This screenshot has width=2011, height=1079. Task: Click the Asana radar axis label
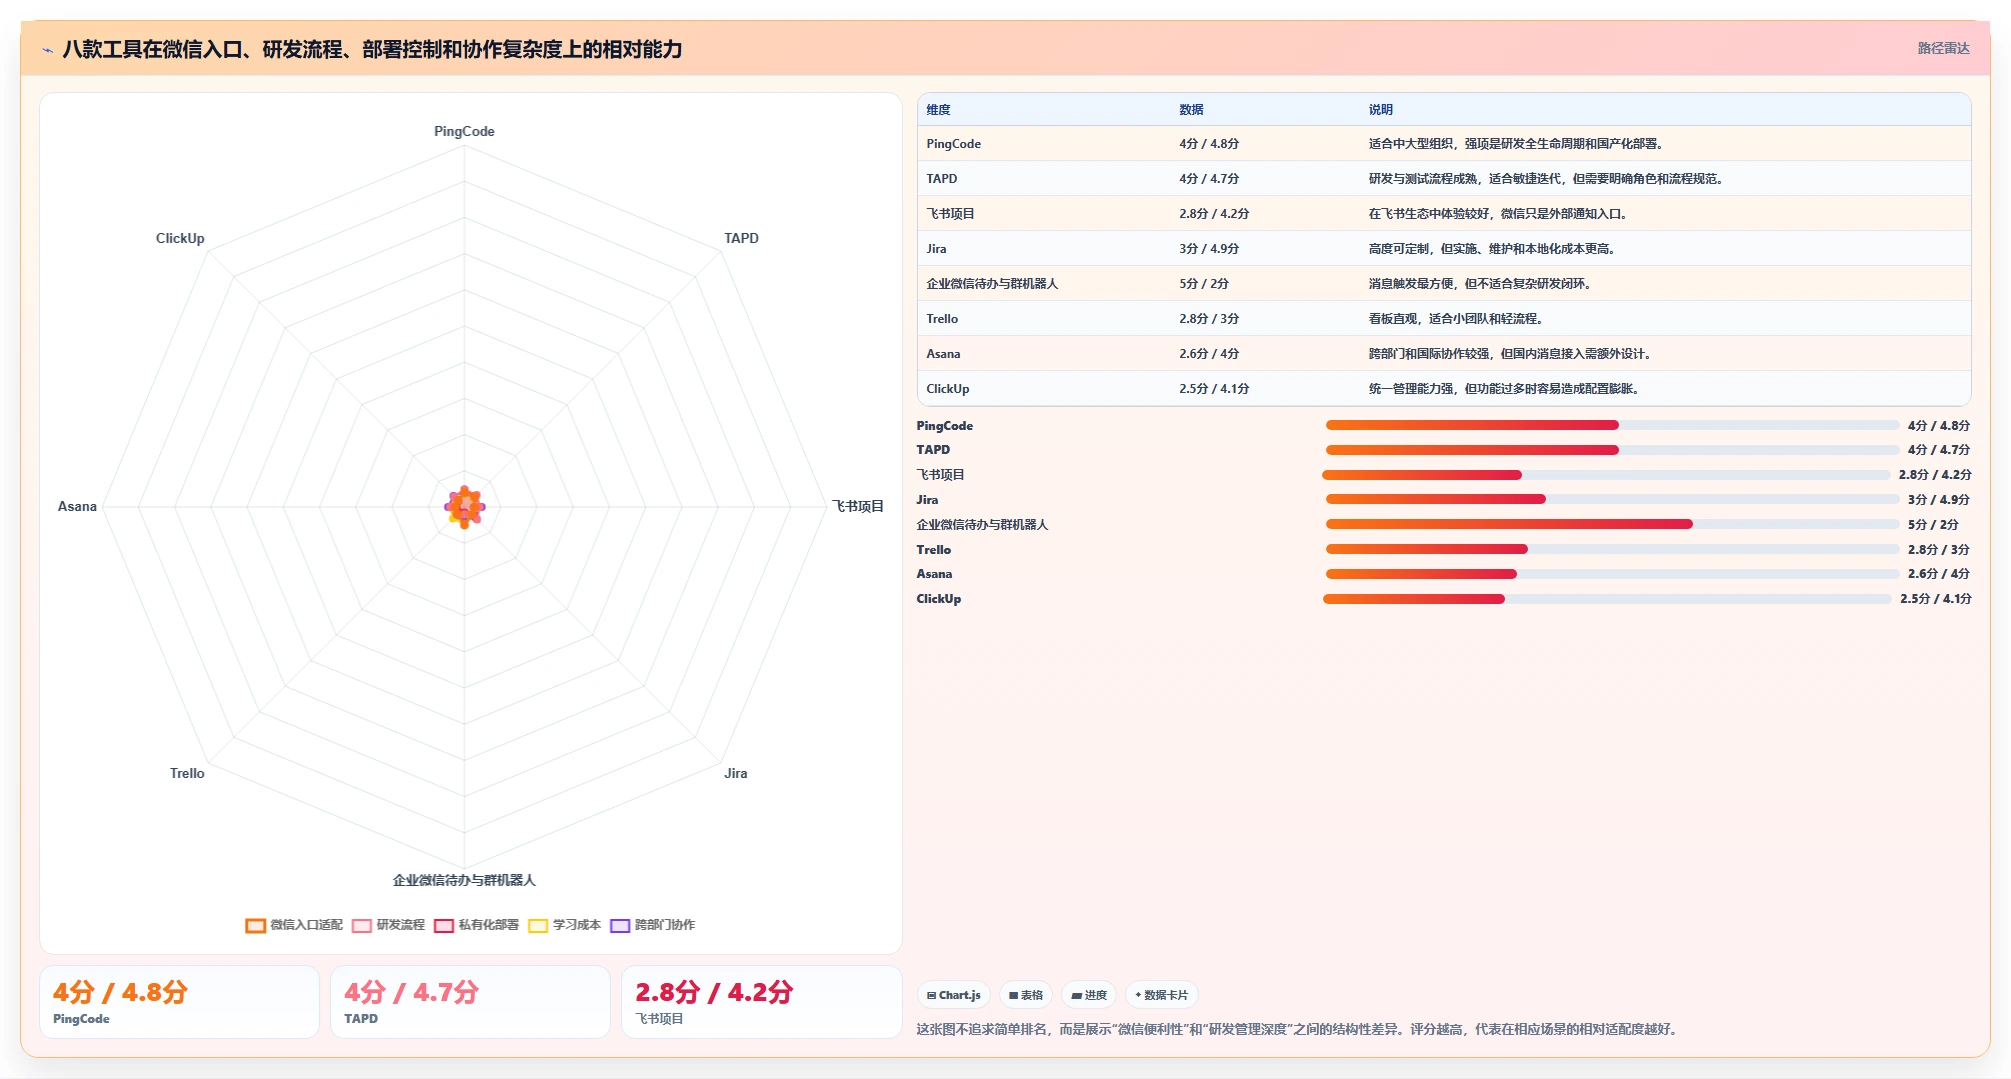click(77, 506)
